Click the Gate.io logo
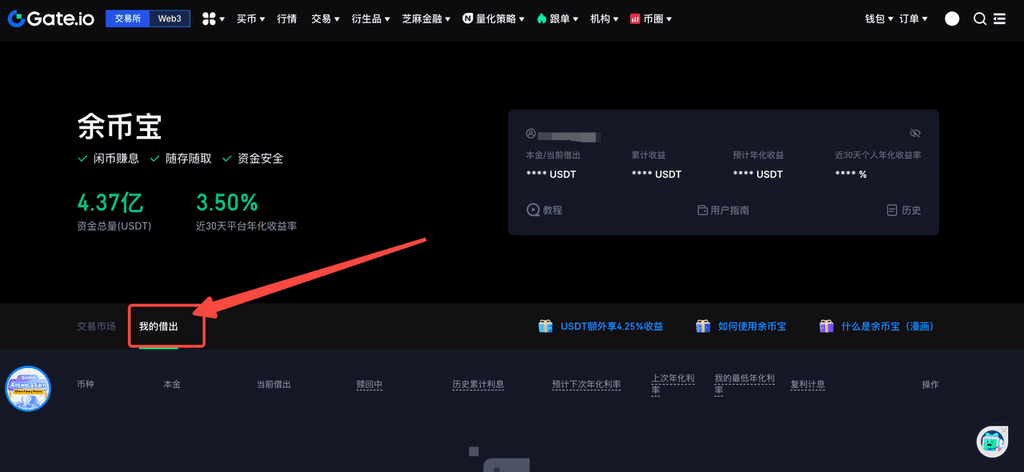 [x=51, y=18]
